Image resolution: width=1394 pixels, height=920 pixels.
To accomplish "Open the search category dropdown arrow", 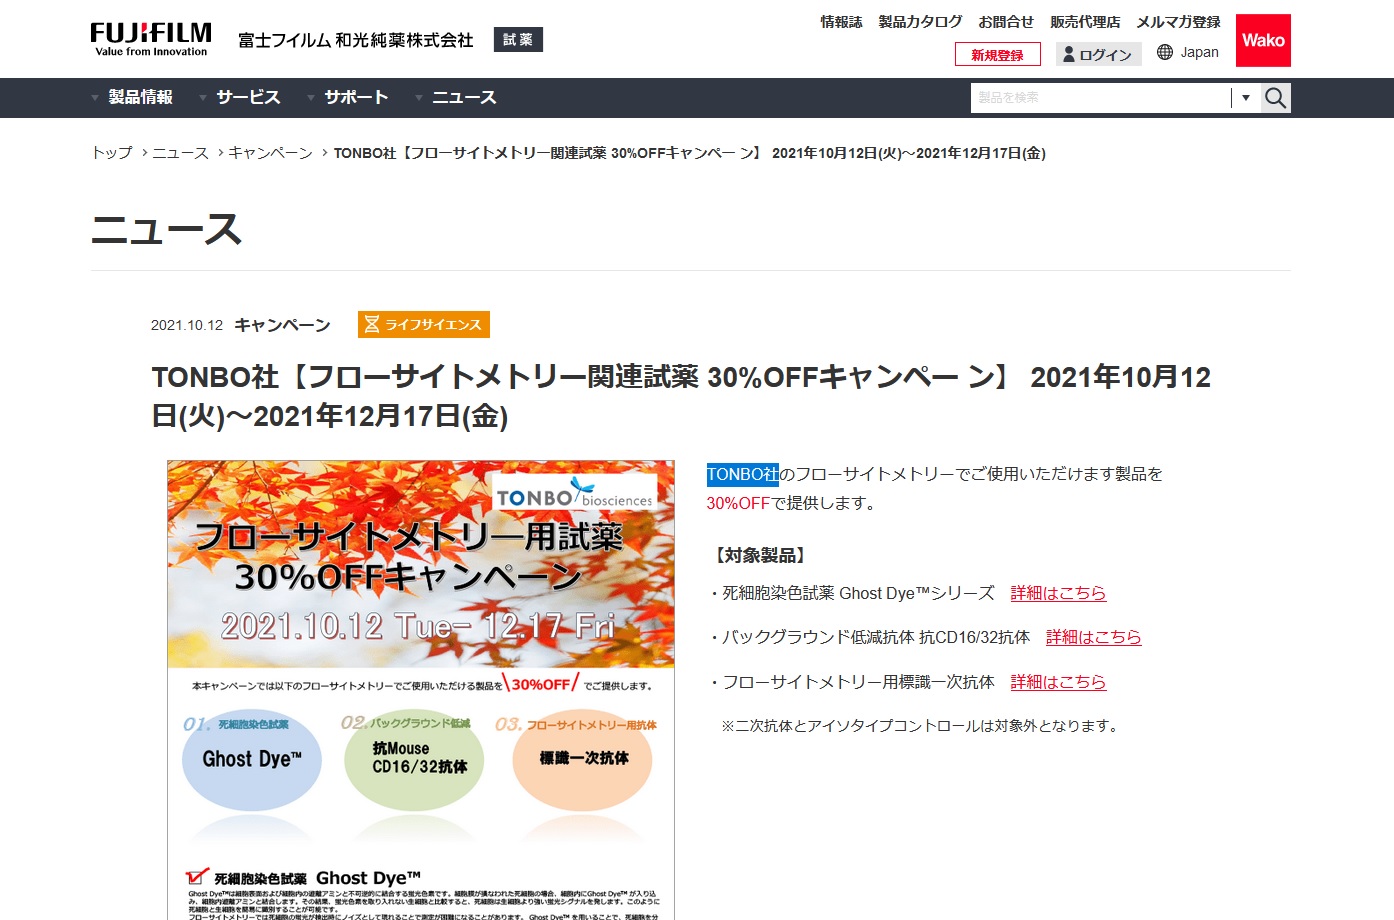I will (x=1245, y=98).
